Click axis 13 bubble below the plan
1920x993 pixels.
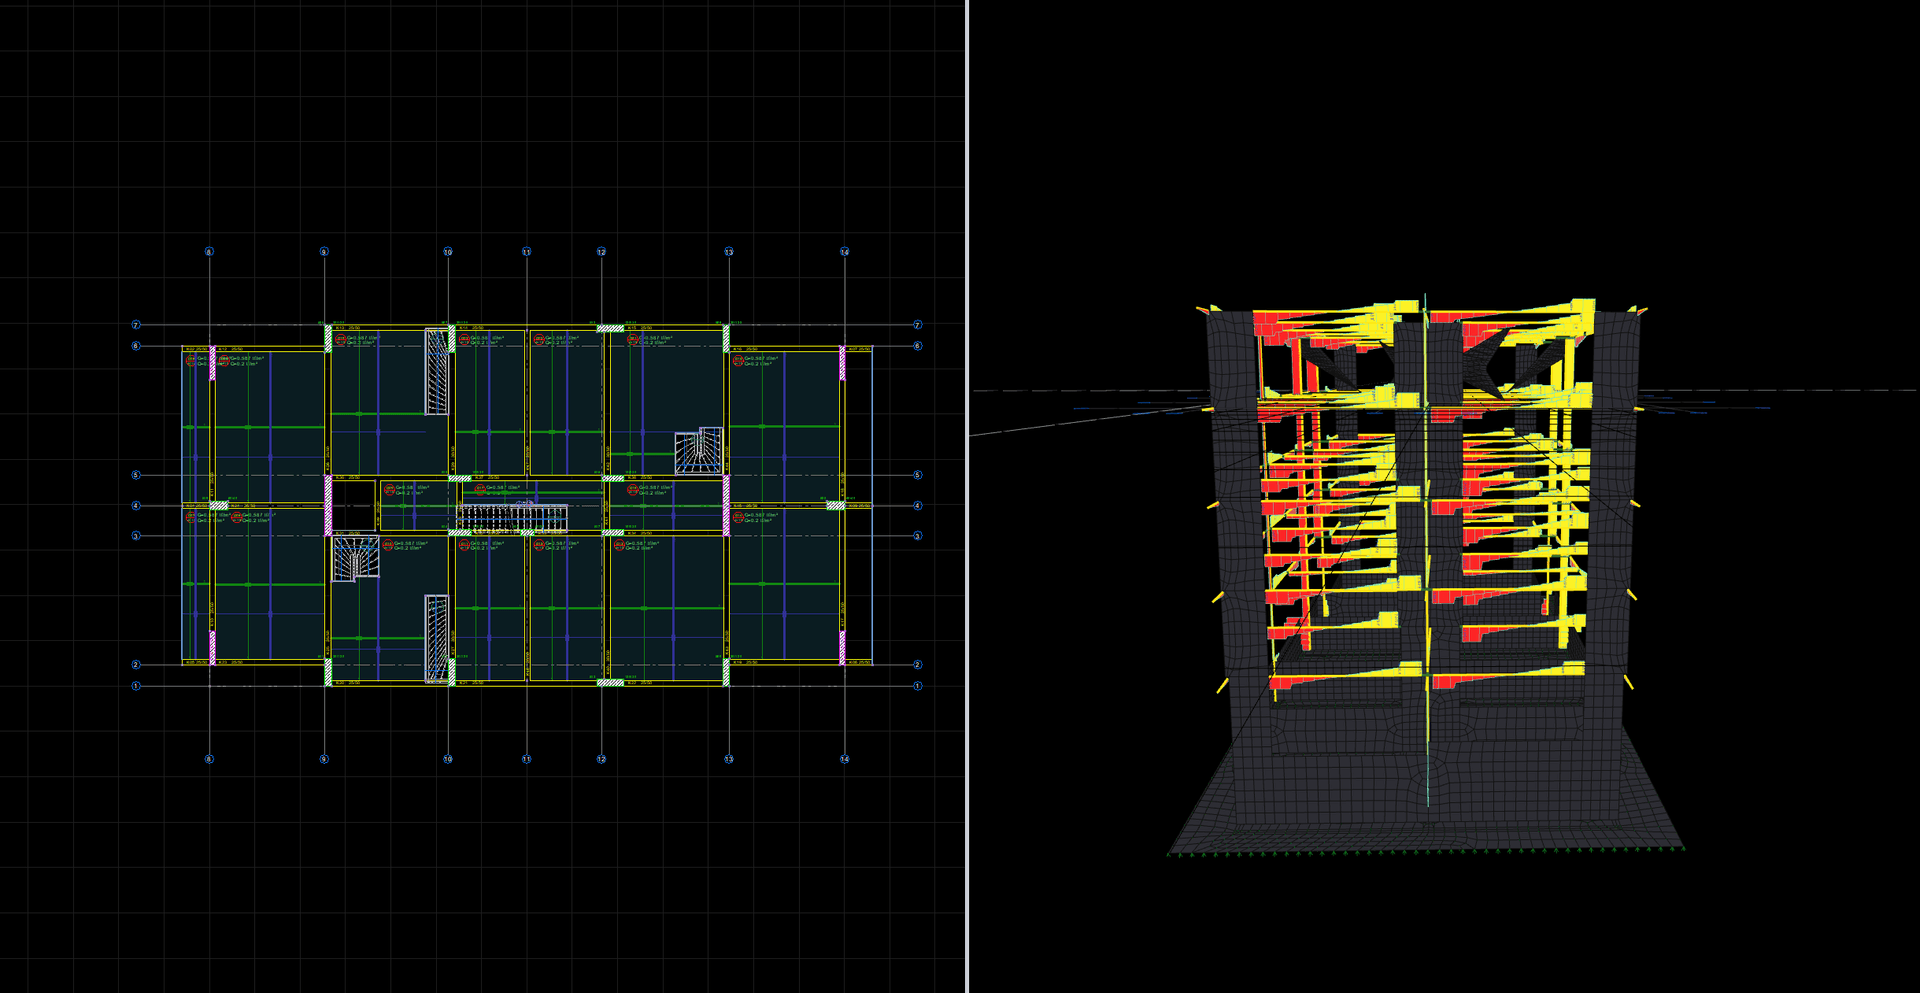click(x=729, y=759)
